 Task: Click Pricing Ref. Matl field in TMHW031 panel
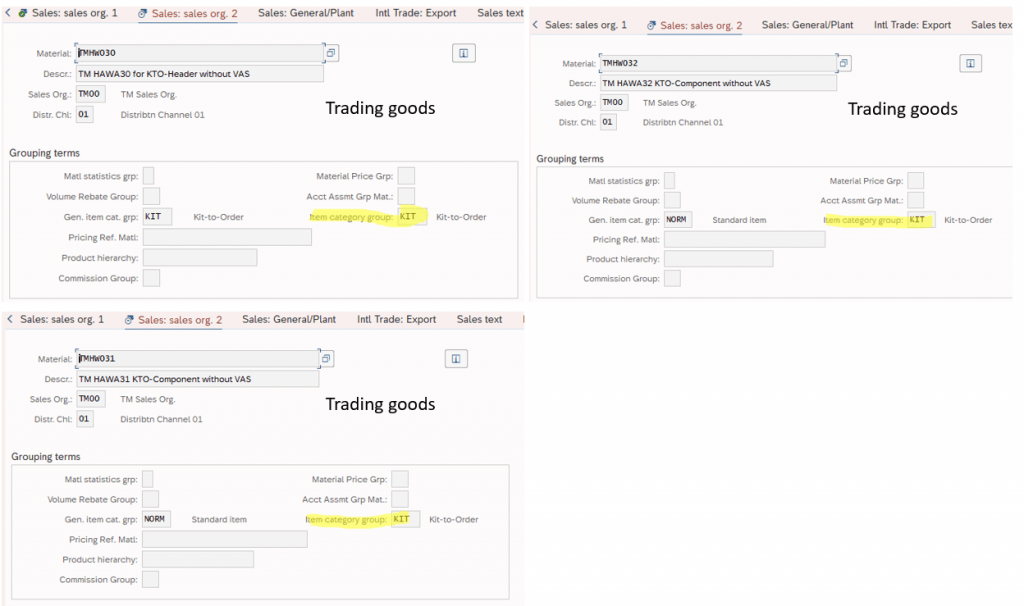tap(225, 539)
